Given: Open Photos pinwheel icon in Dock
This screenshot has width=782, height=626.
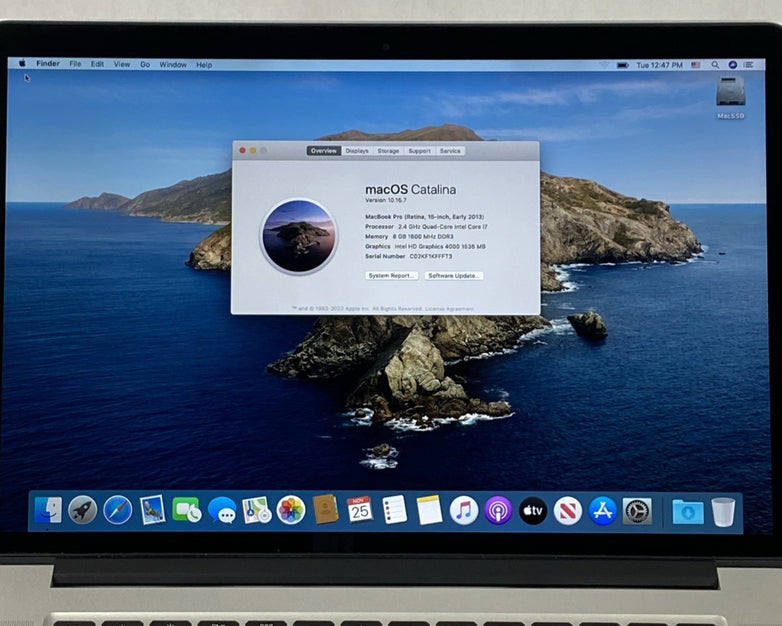Looking at the screenshot, I should 291,510.
